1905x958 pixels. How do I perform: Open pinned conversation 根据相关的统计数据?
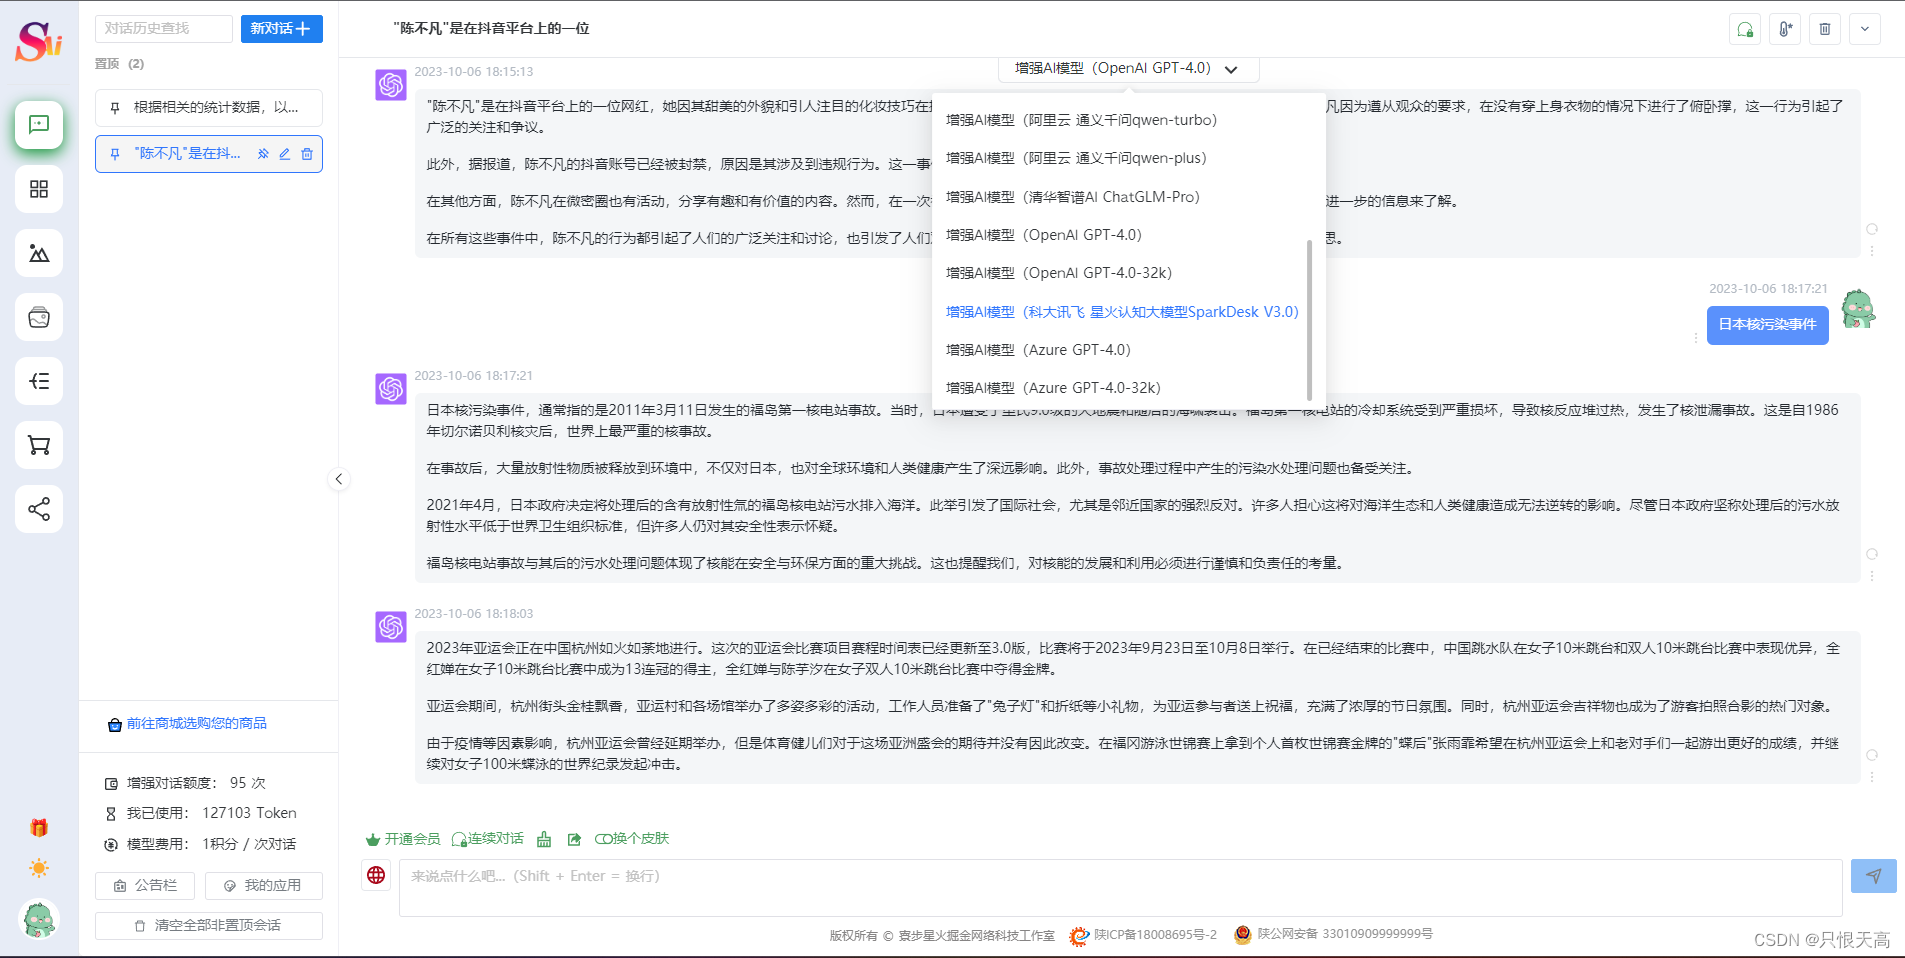[208, 108]
